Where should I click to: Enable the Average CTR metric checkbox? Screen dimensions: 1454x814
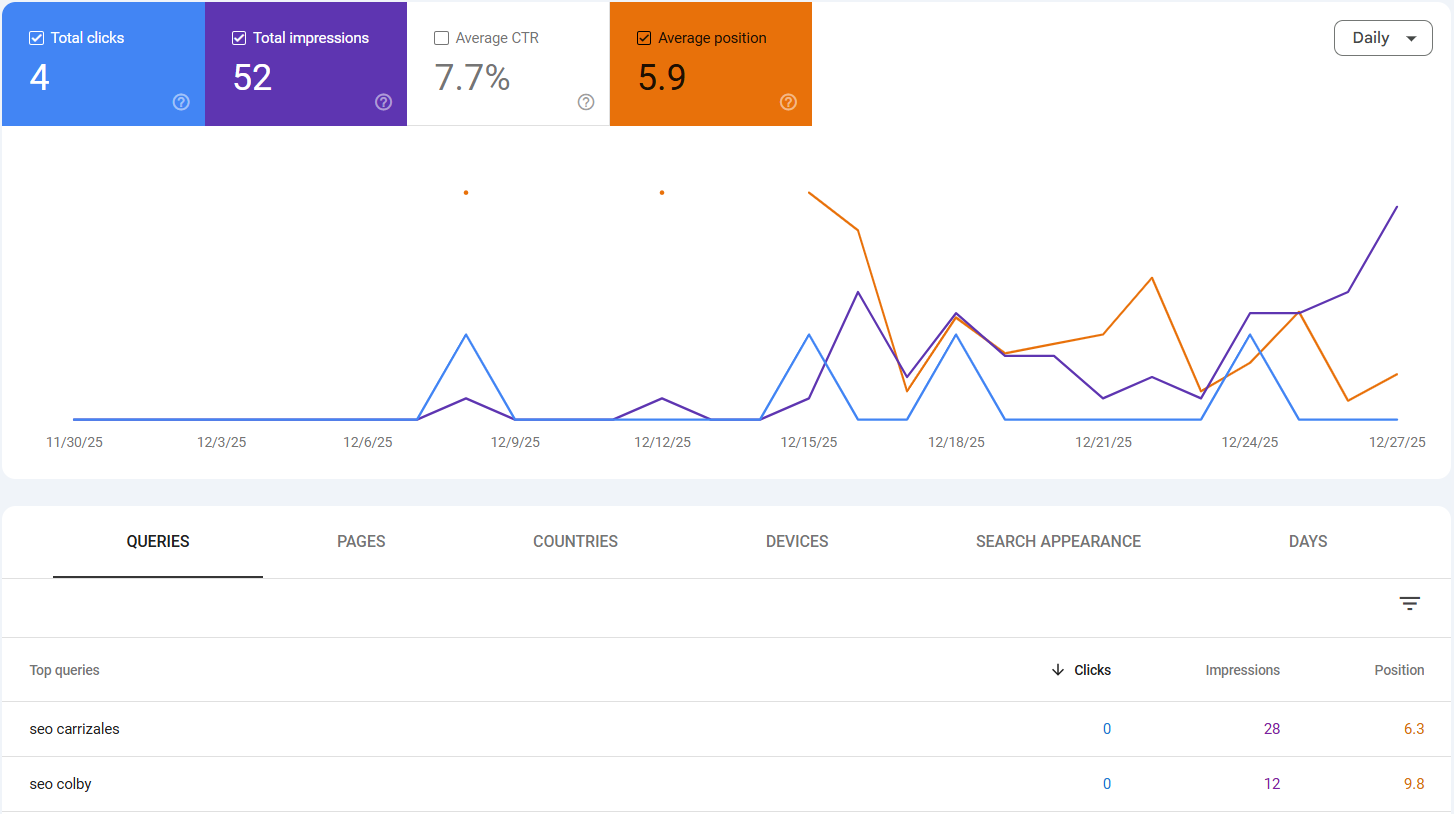(x=441, y=37)
